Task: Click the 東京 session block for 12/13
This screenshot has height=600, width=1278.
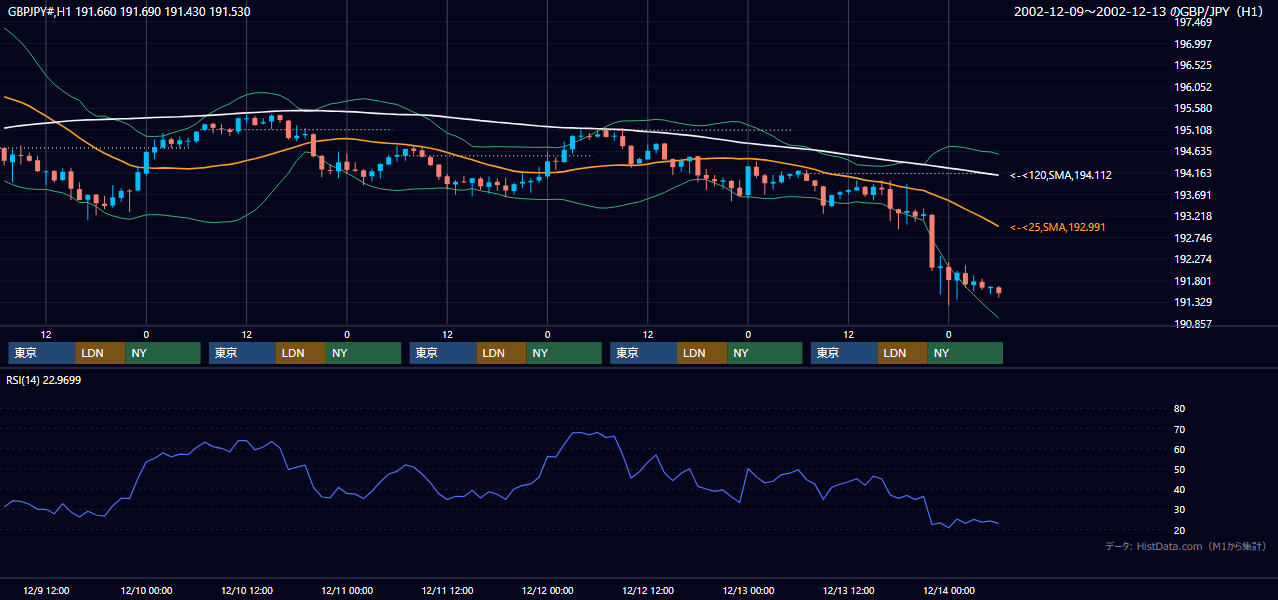Action: click(x=844, y=353)
